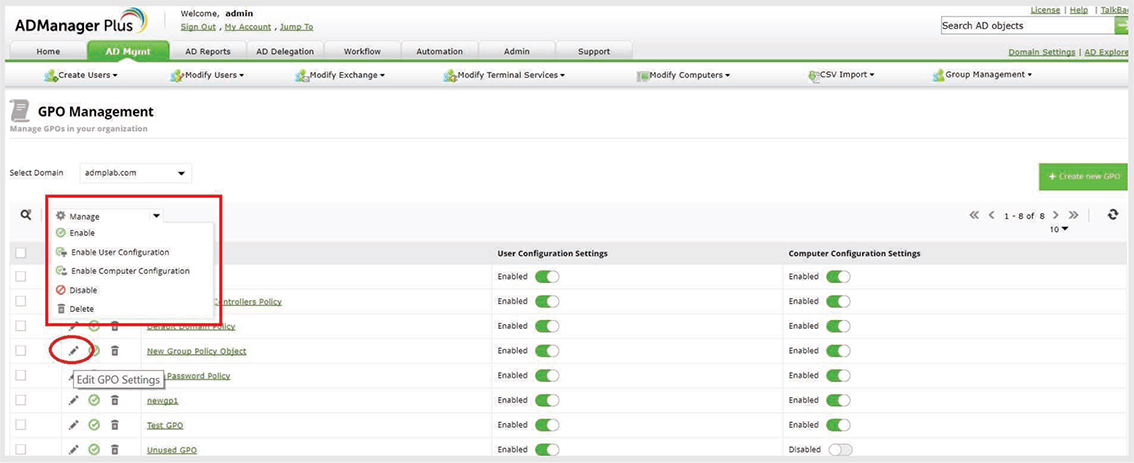Click the Sign Out link
Image resolution: width=1134 pixels, height=463 pixels.
click(x=198, y=27)
